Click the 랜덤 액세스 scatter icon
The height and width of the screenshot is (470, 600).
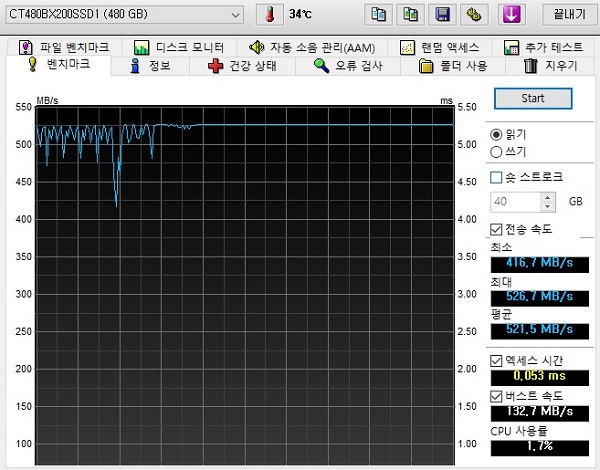(x=407, y=47)
